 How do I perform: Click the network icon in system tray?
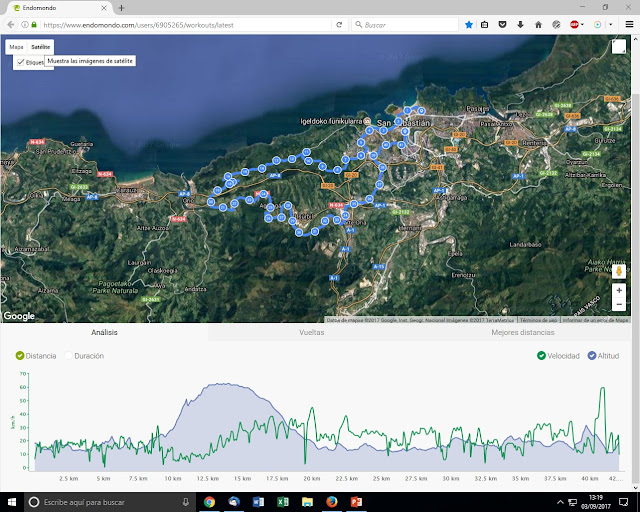572,502
